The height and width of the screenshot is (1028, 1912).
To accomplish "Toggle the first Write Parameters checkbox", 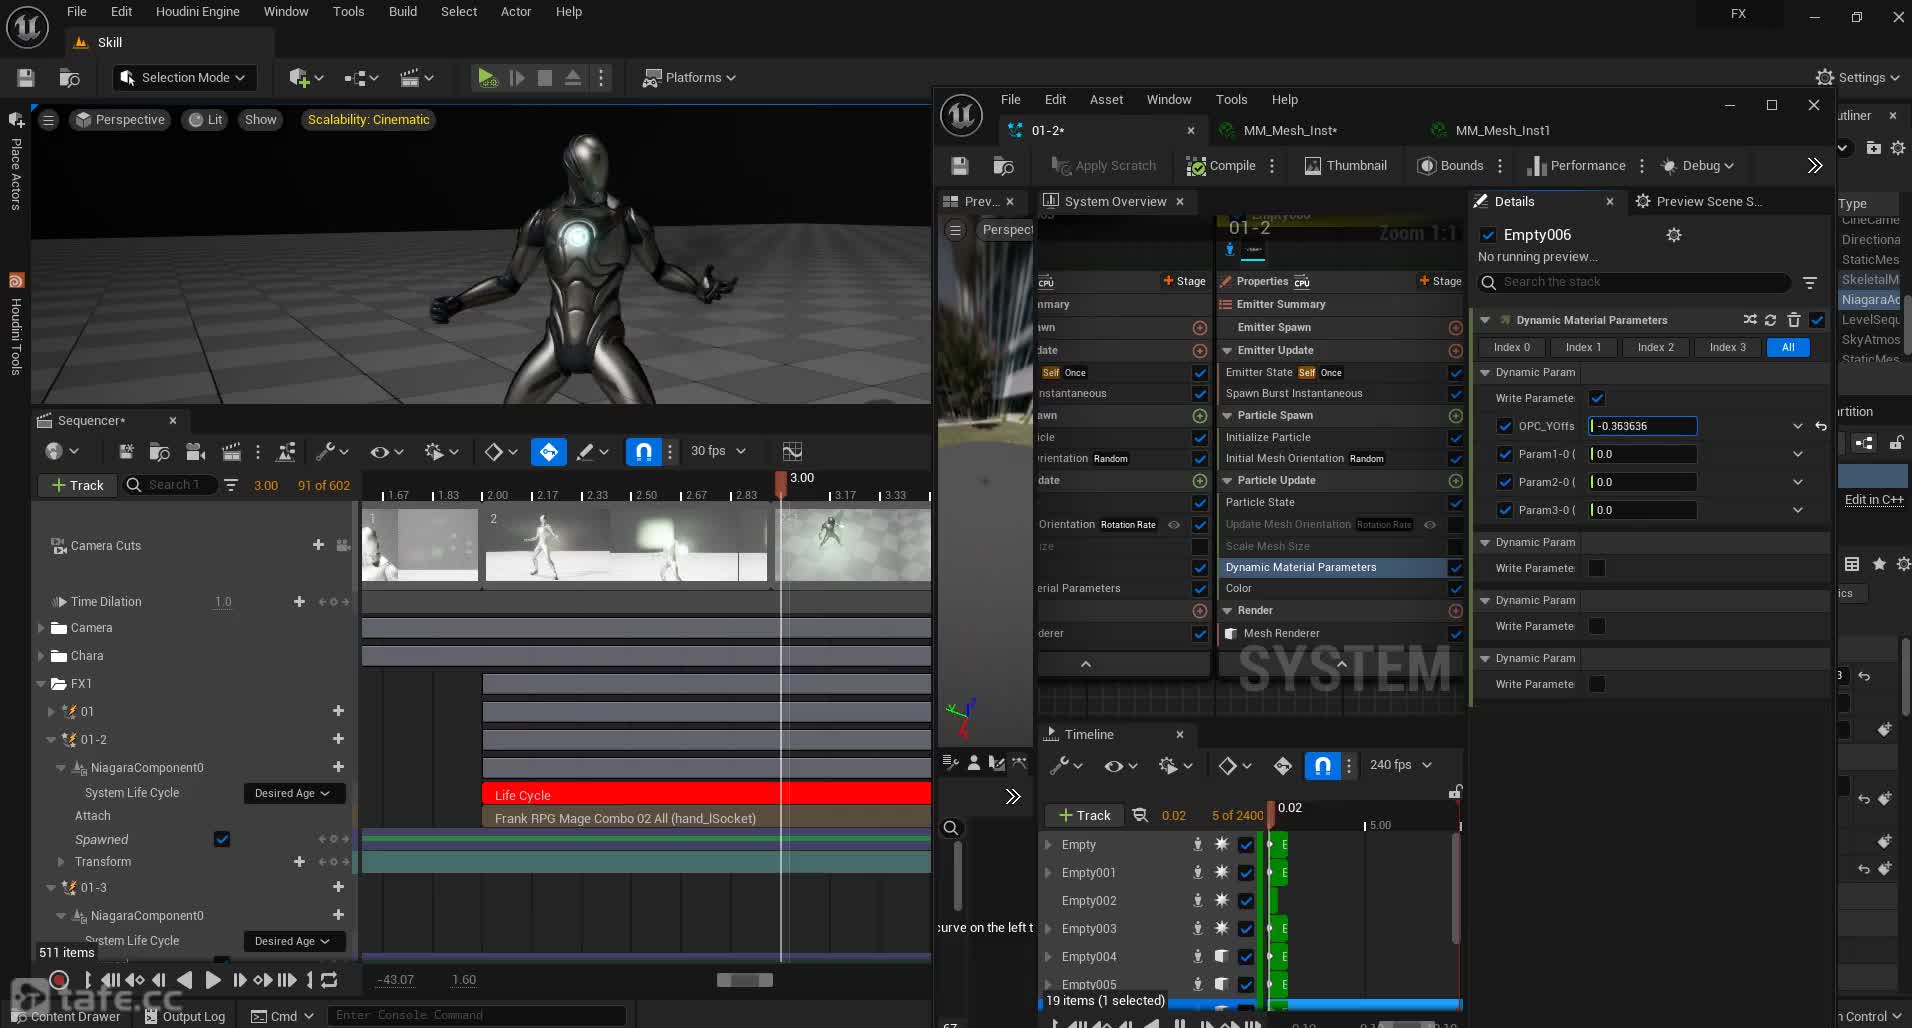I will (1597, 398).
